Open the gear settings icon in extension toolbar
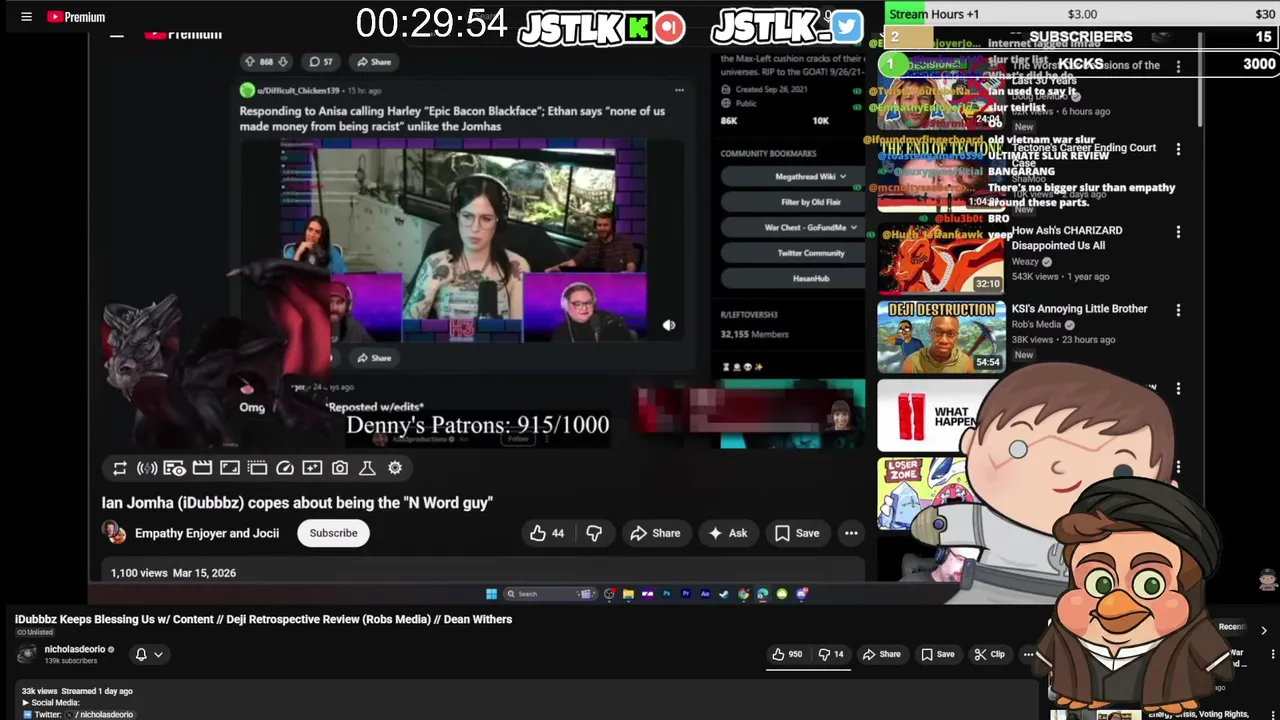Screen dimensions: 1280x720 coord(395,468)
